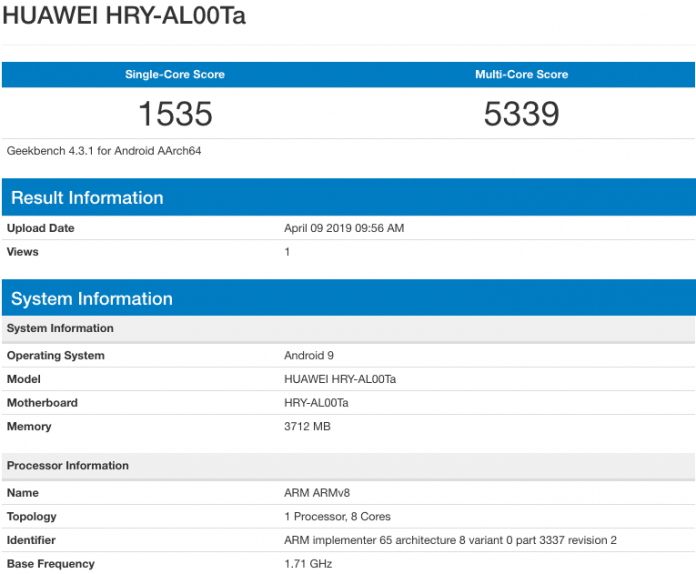696x574 pixels.
Task: Click the Operating System label
Action: click(55, 356)
